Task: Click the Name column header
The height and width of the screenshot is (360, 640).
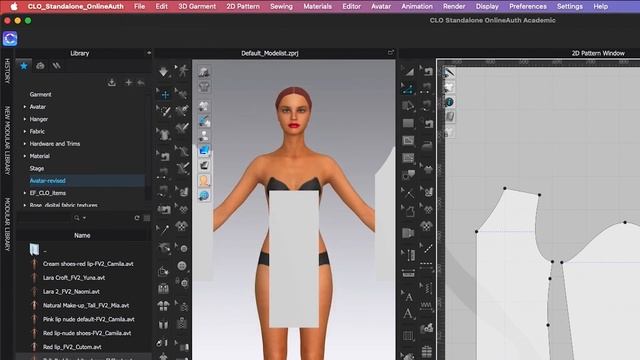Action: coord(82,236)
